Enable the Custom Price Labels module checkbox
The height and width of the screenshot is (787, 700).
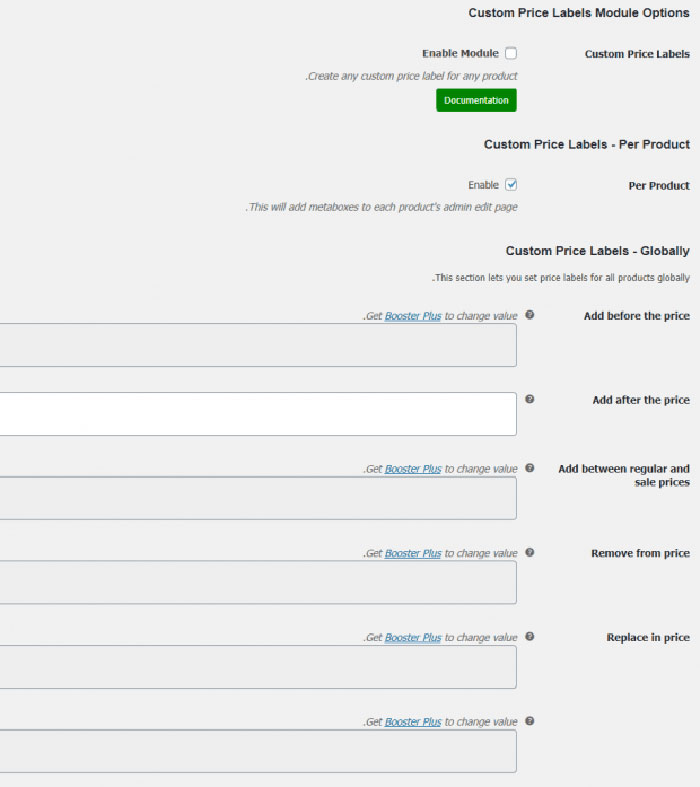511,54
